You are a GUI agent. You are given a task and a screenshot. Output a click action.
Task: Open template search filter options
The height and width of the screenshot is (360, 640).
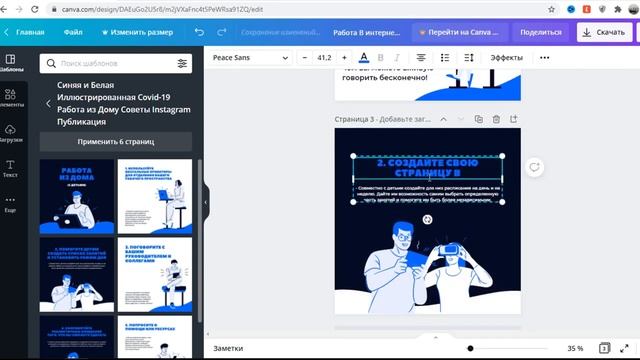[182, 63]
